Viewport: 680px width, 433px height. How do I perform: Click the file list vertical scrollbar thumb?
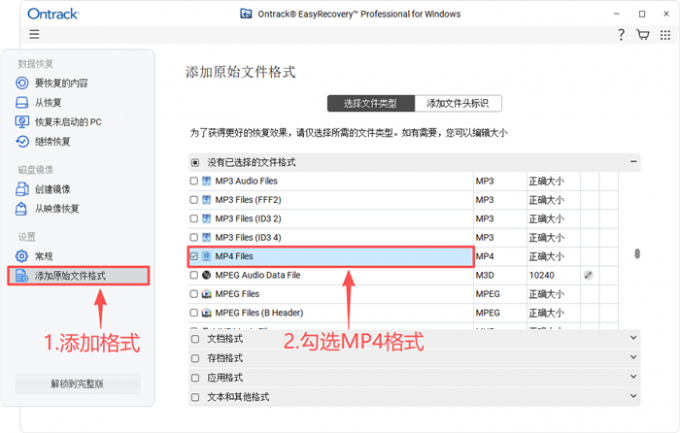coord(637,253)
